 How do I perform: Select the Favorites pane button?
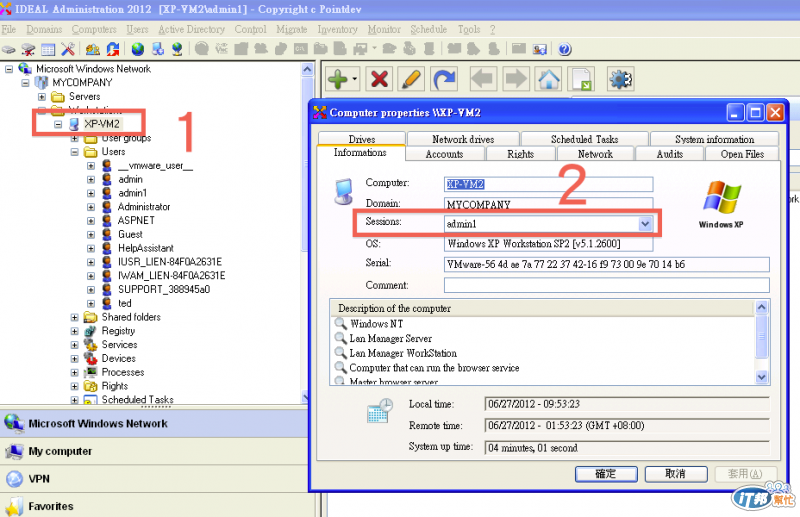coord(154,506)
